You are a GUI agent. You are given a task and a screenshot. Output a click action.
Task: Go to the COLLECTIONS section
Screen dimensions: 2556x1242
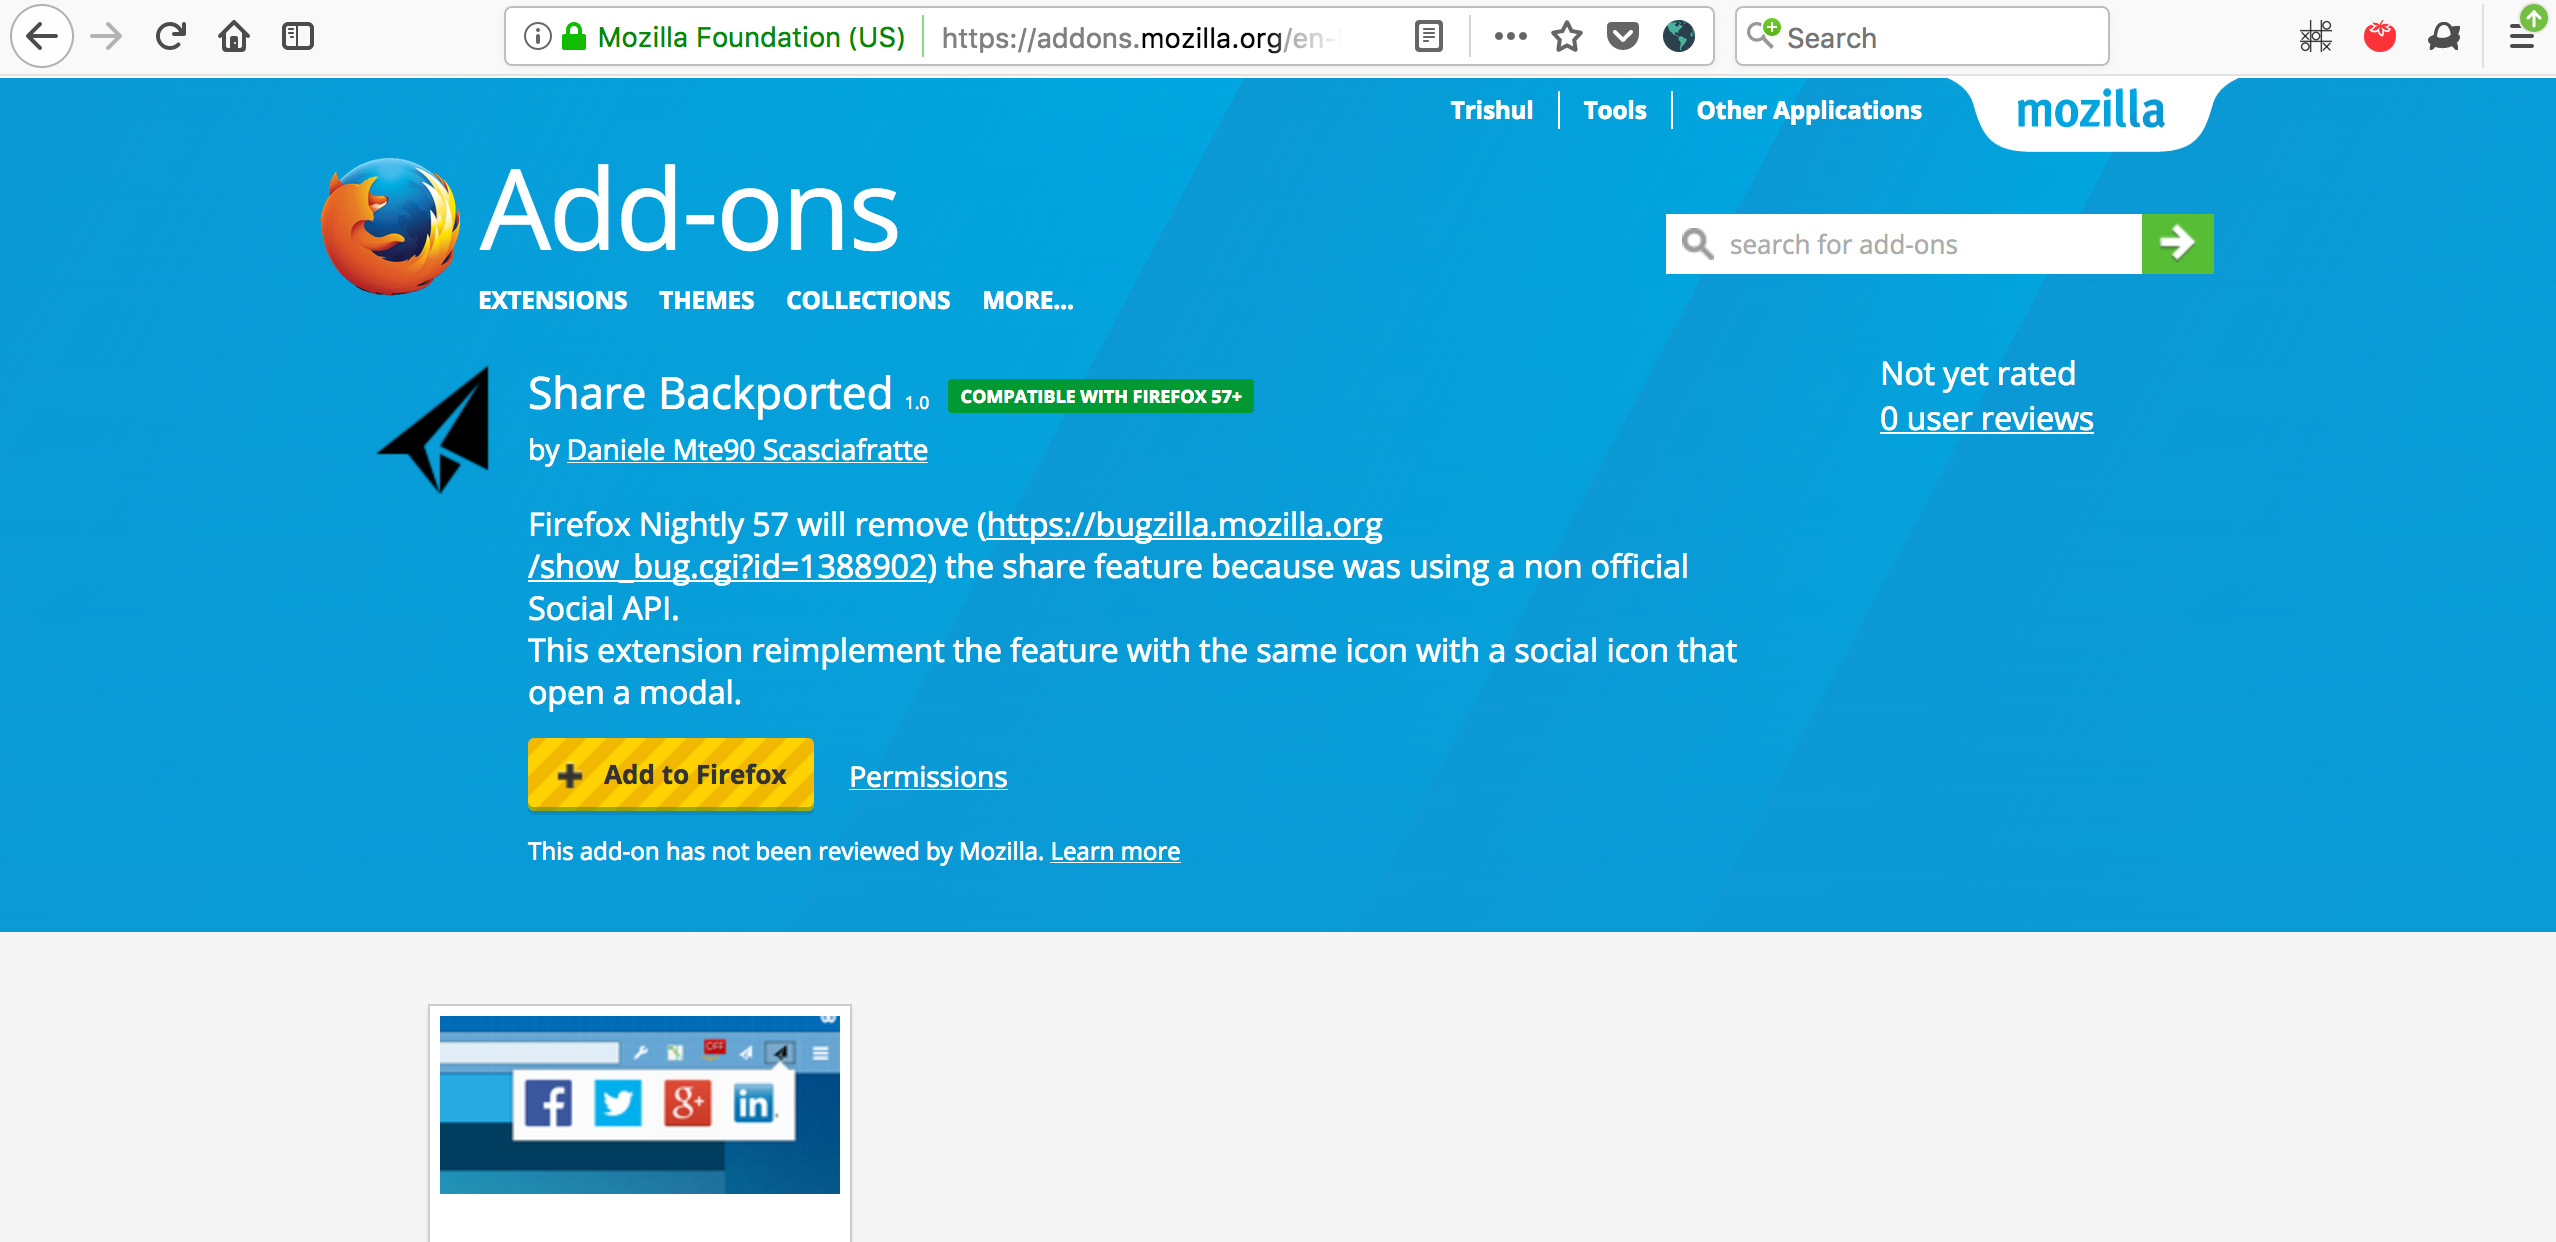868,300
